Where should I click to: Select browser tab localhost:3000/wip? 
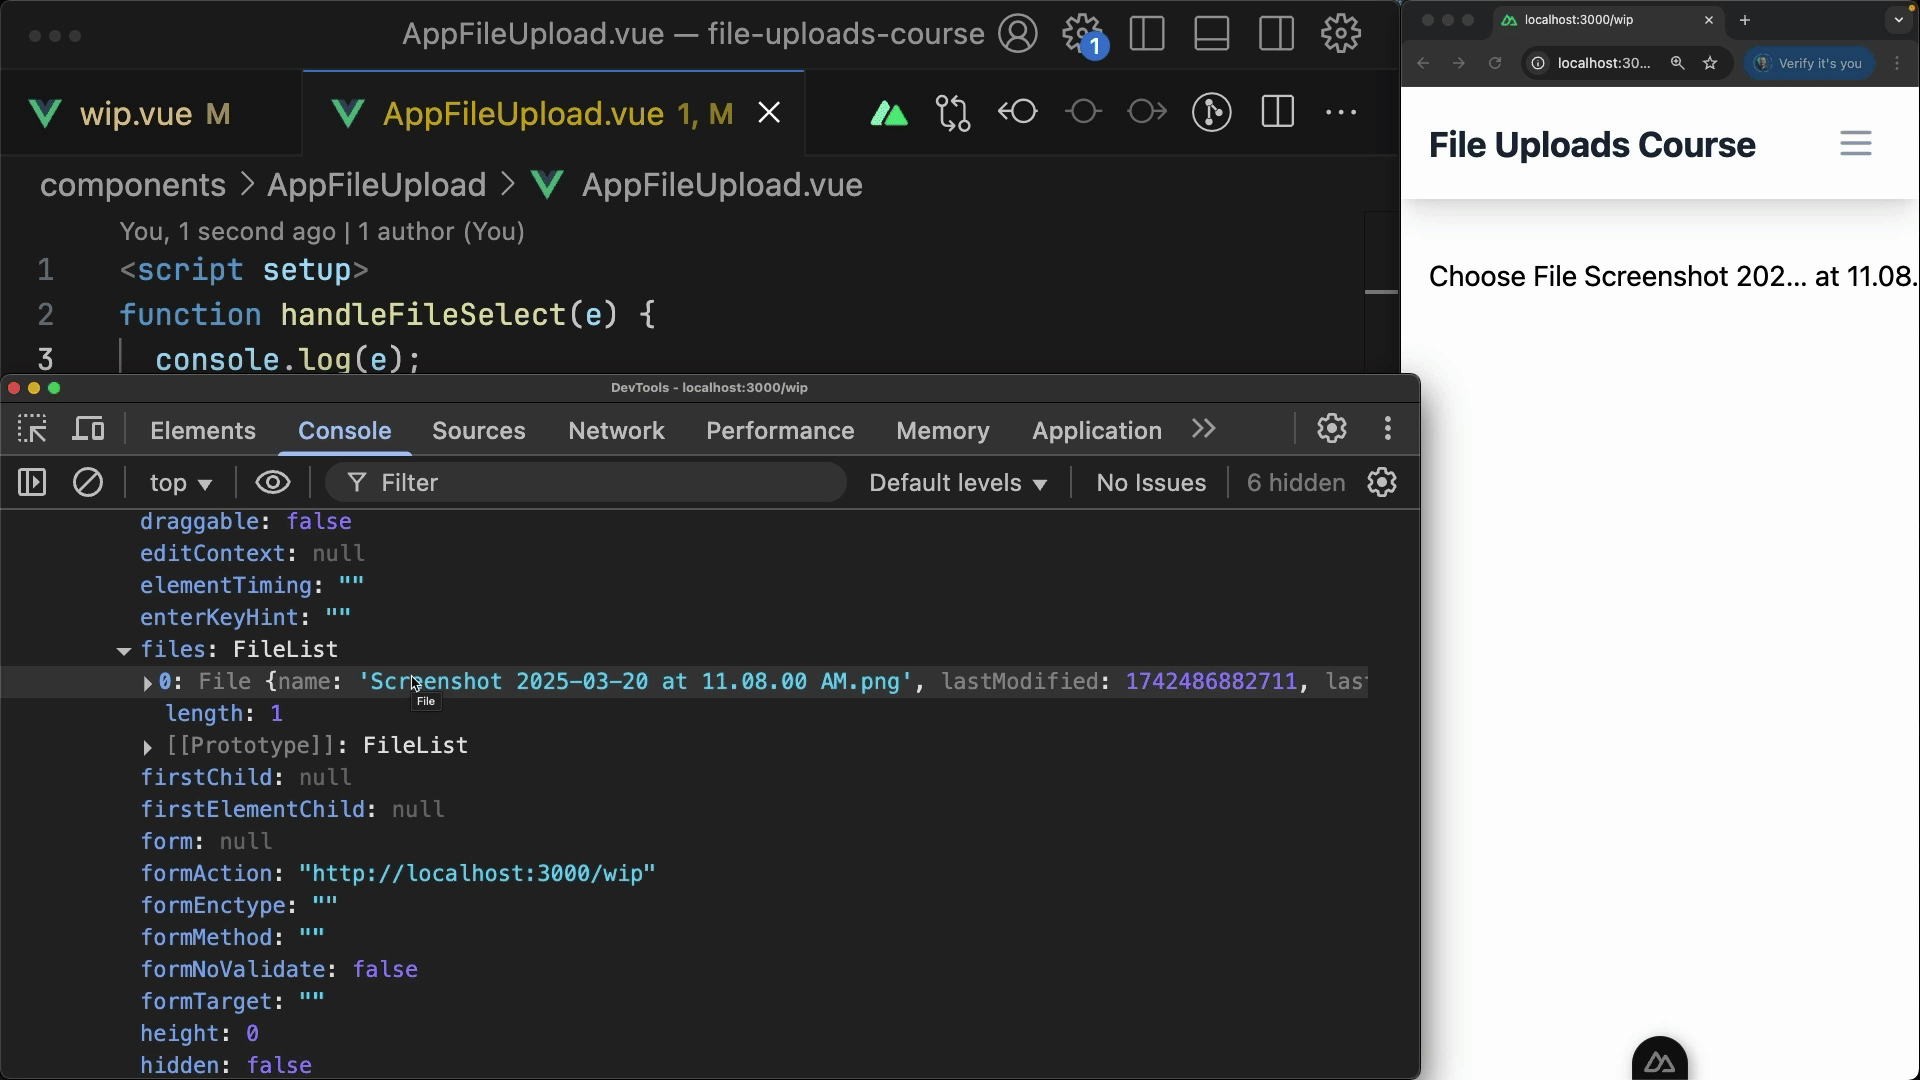1608,20
